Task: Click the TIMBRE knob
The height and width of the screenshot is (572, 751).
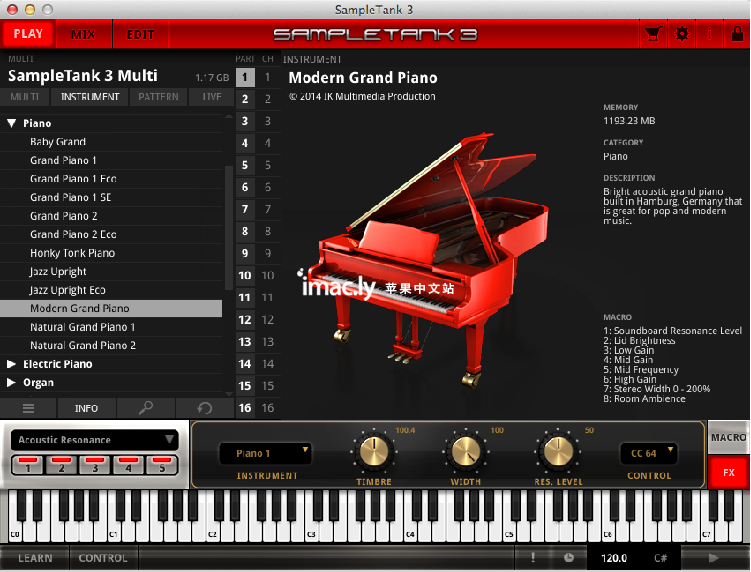Action: [374, 451]
